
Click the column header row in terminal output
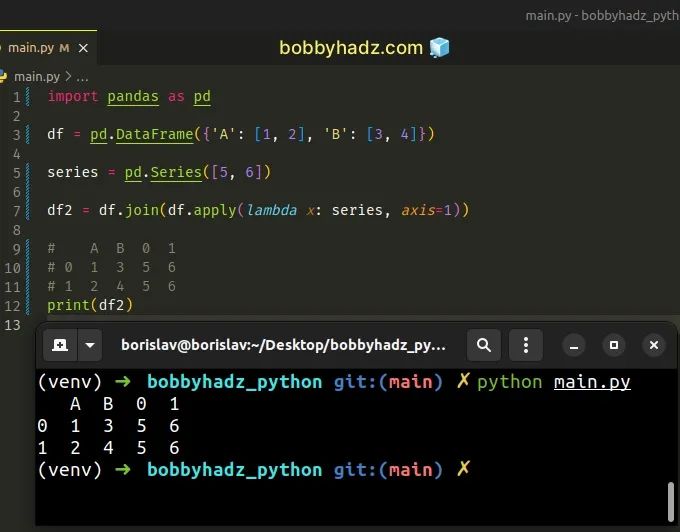click(124, 404)
